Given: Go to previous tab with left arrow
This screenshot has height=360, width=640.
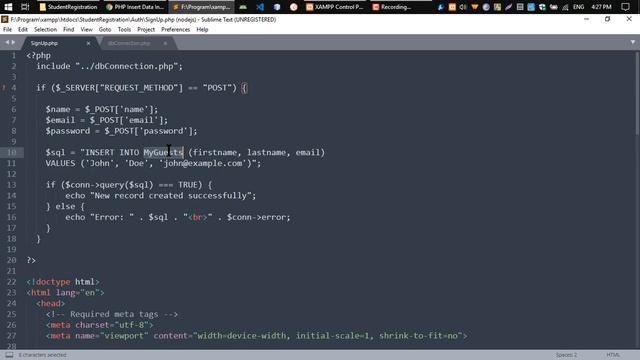Looking at the screenshot, I should click(x=7, y=42).
